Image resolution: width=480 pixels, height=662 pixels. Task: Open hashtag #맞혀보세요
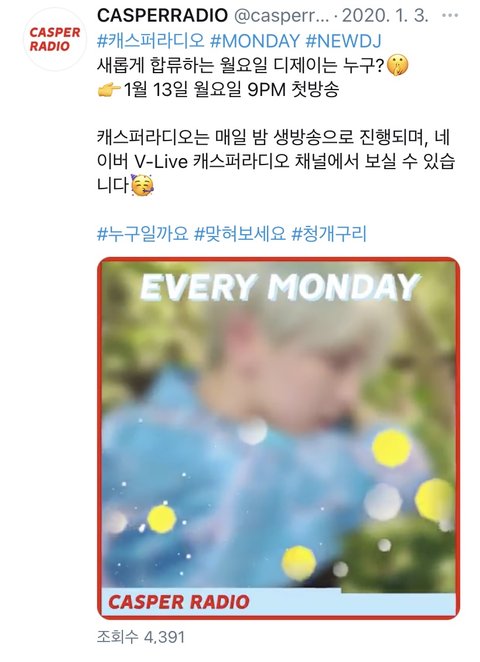239,233
